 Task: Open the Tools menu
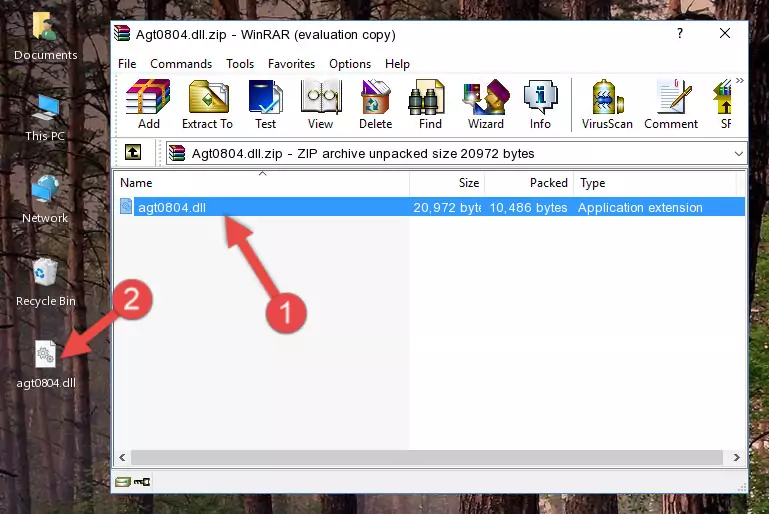(240, 64)
